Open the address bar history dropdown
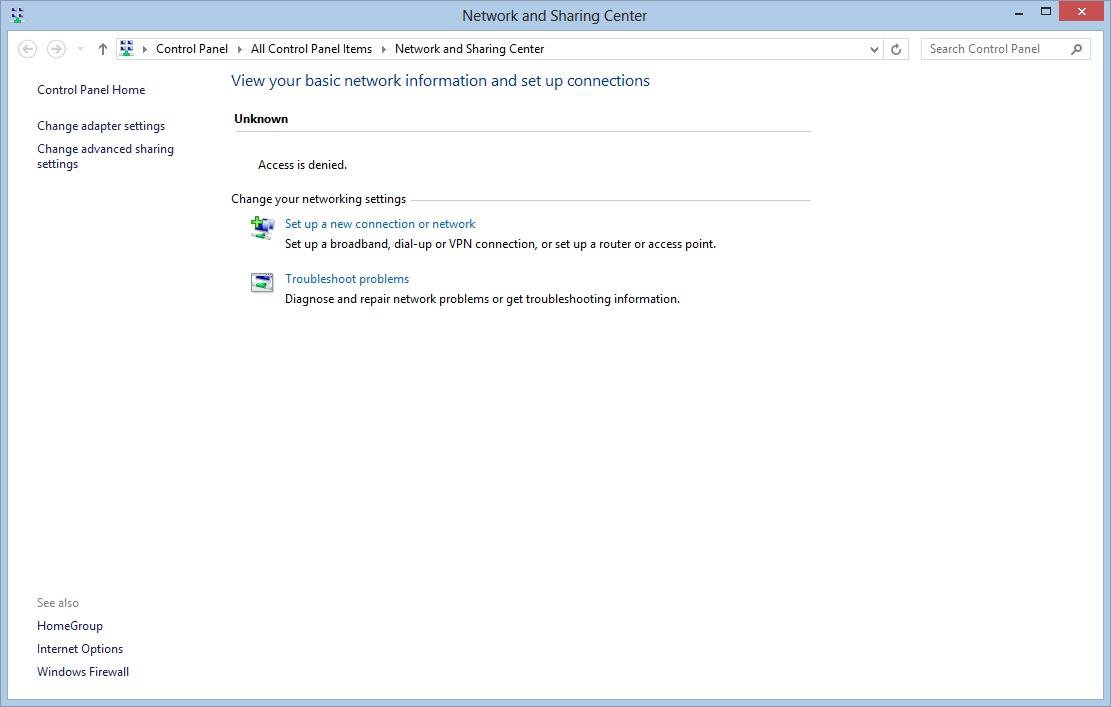The width and height of the screenshot is (1111, 707). 874,49
